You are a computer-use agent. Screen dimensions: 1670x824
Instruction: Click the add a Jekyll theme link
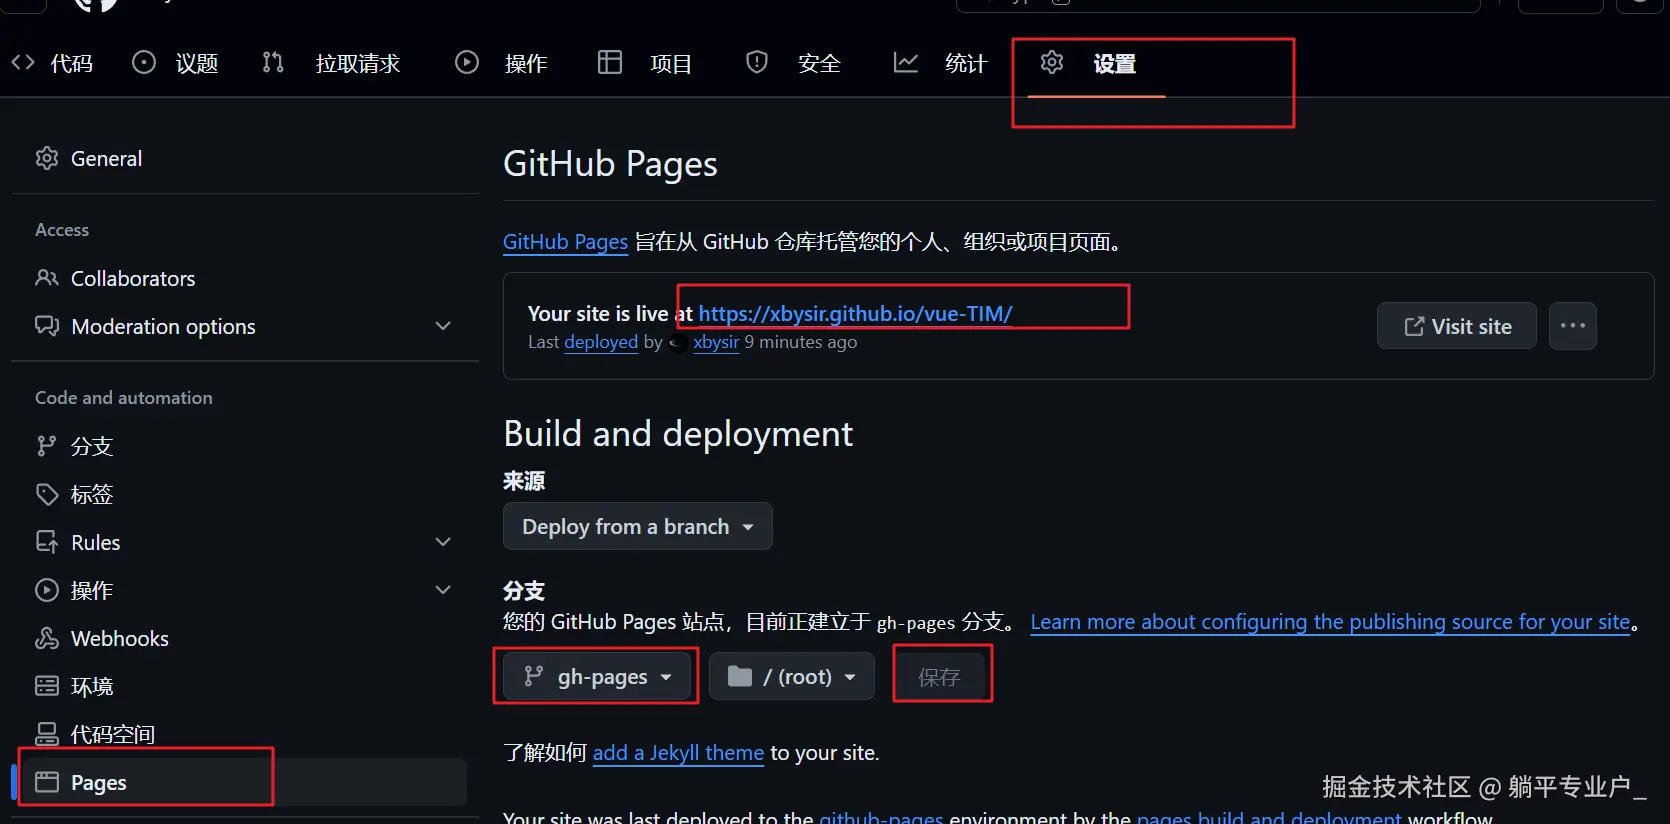pos(678,753)
